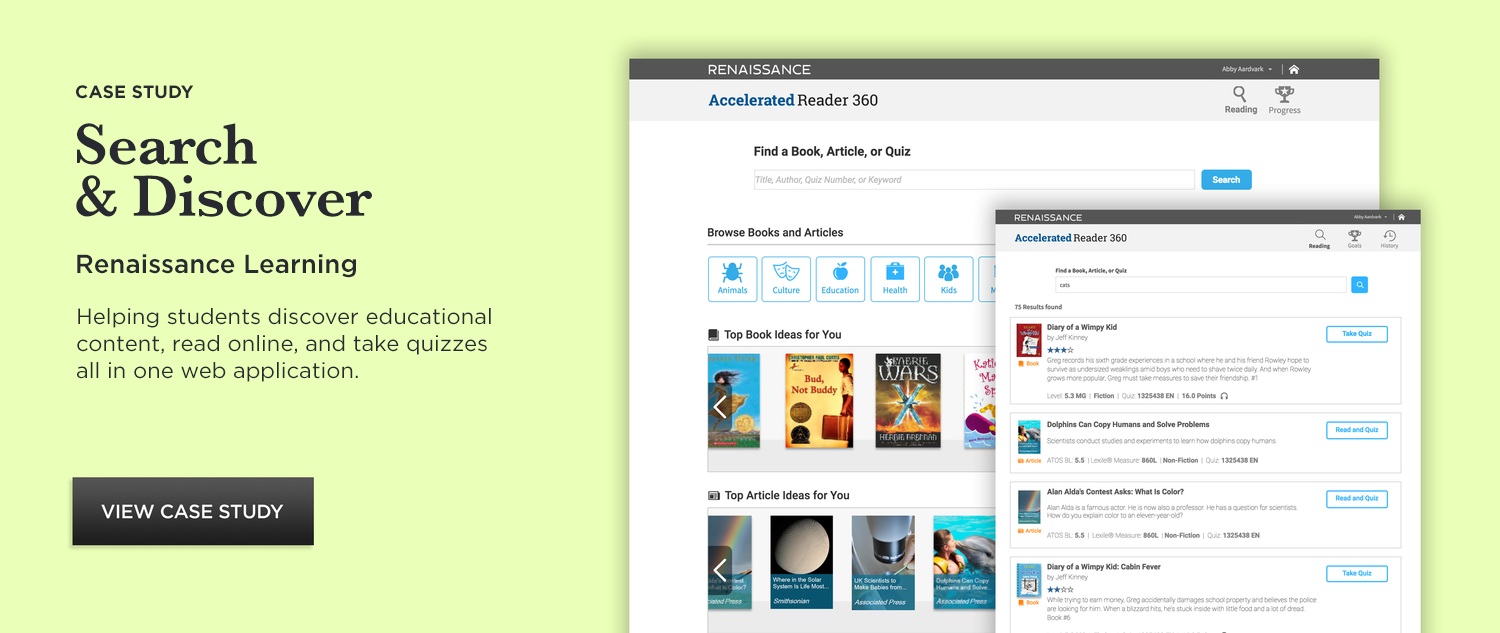Open the Bud, Not Buddy book cover
The height and width of the screenshot is (633, 1500).
pos(820,400)
